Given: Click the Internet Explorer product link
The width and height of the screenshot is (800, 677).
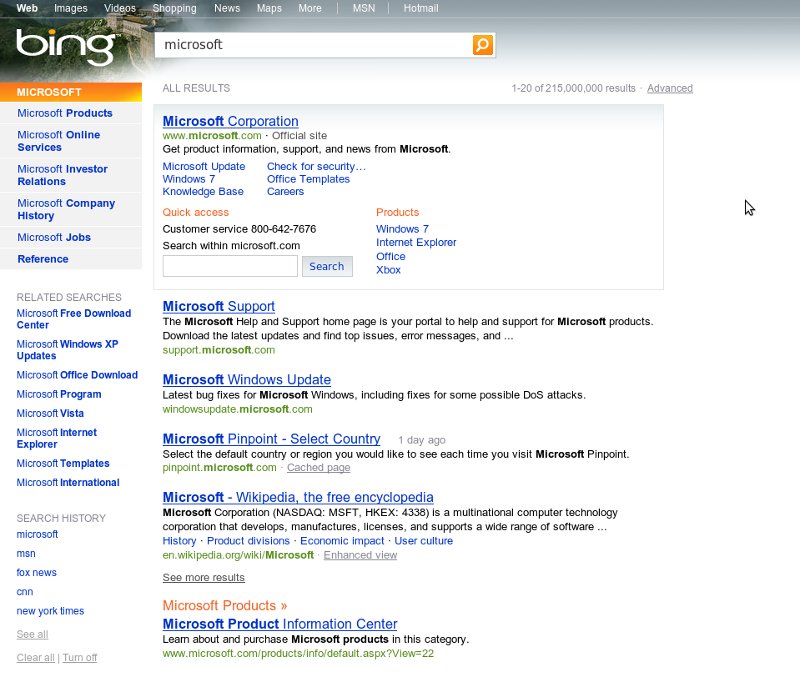Looking at the screenshot, I should (x=416, y=242).
